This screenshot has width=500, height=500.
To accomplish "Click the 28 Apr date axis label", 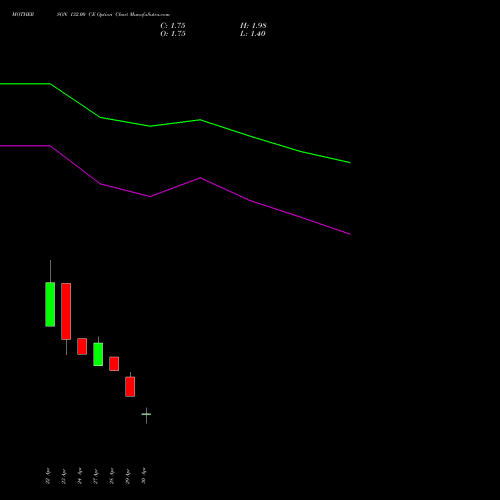I will click(x=112, y=476).
